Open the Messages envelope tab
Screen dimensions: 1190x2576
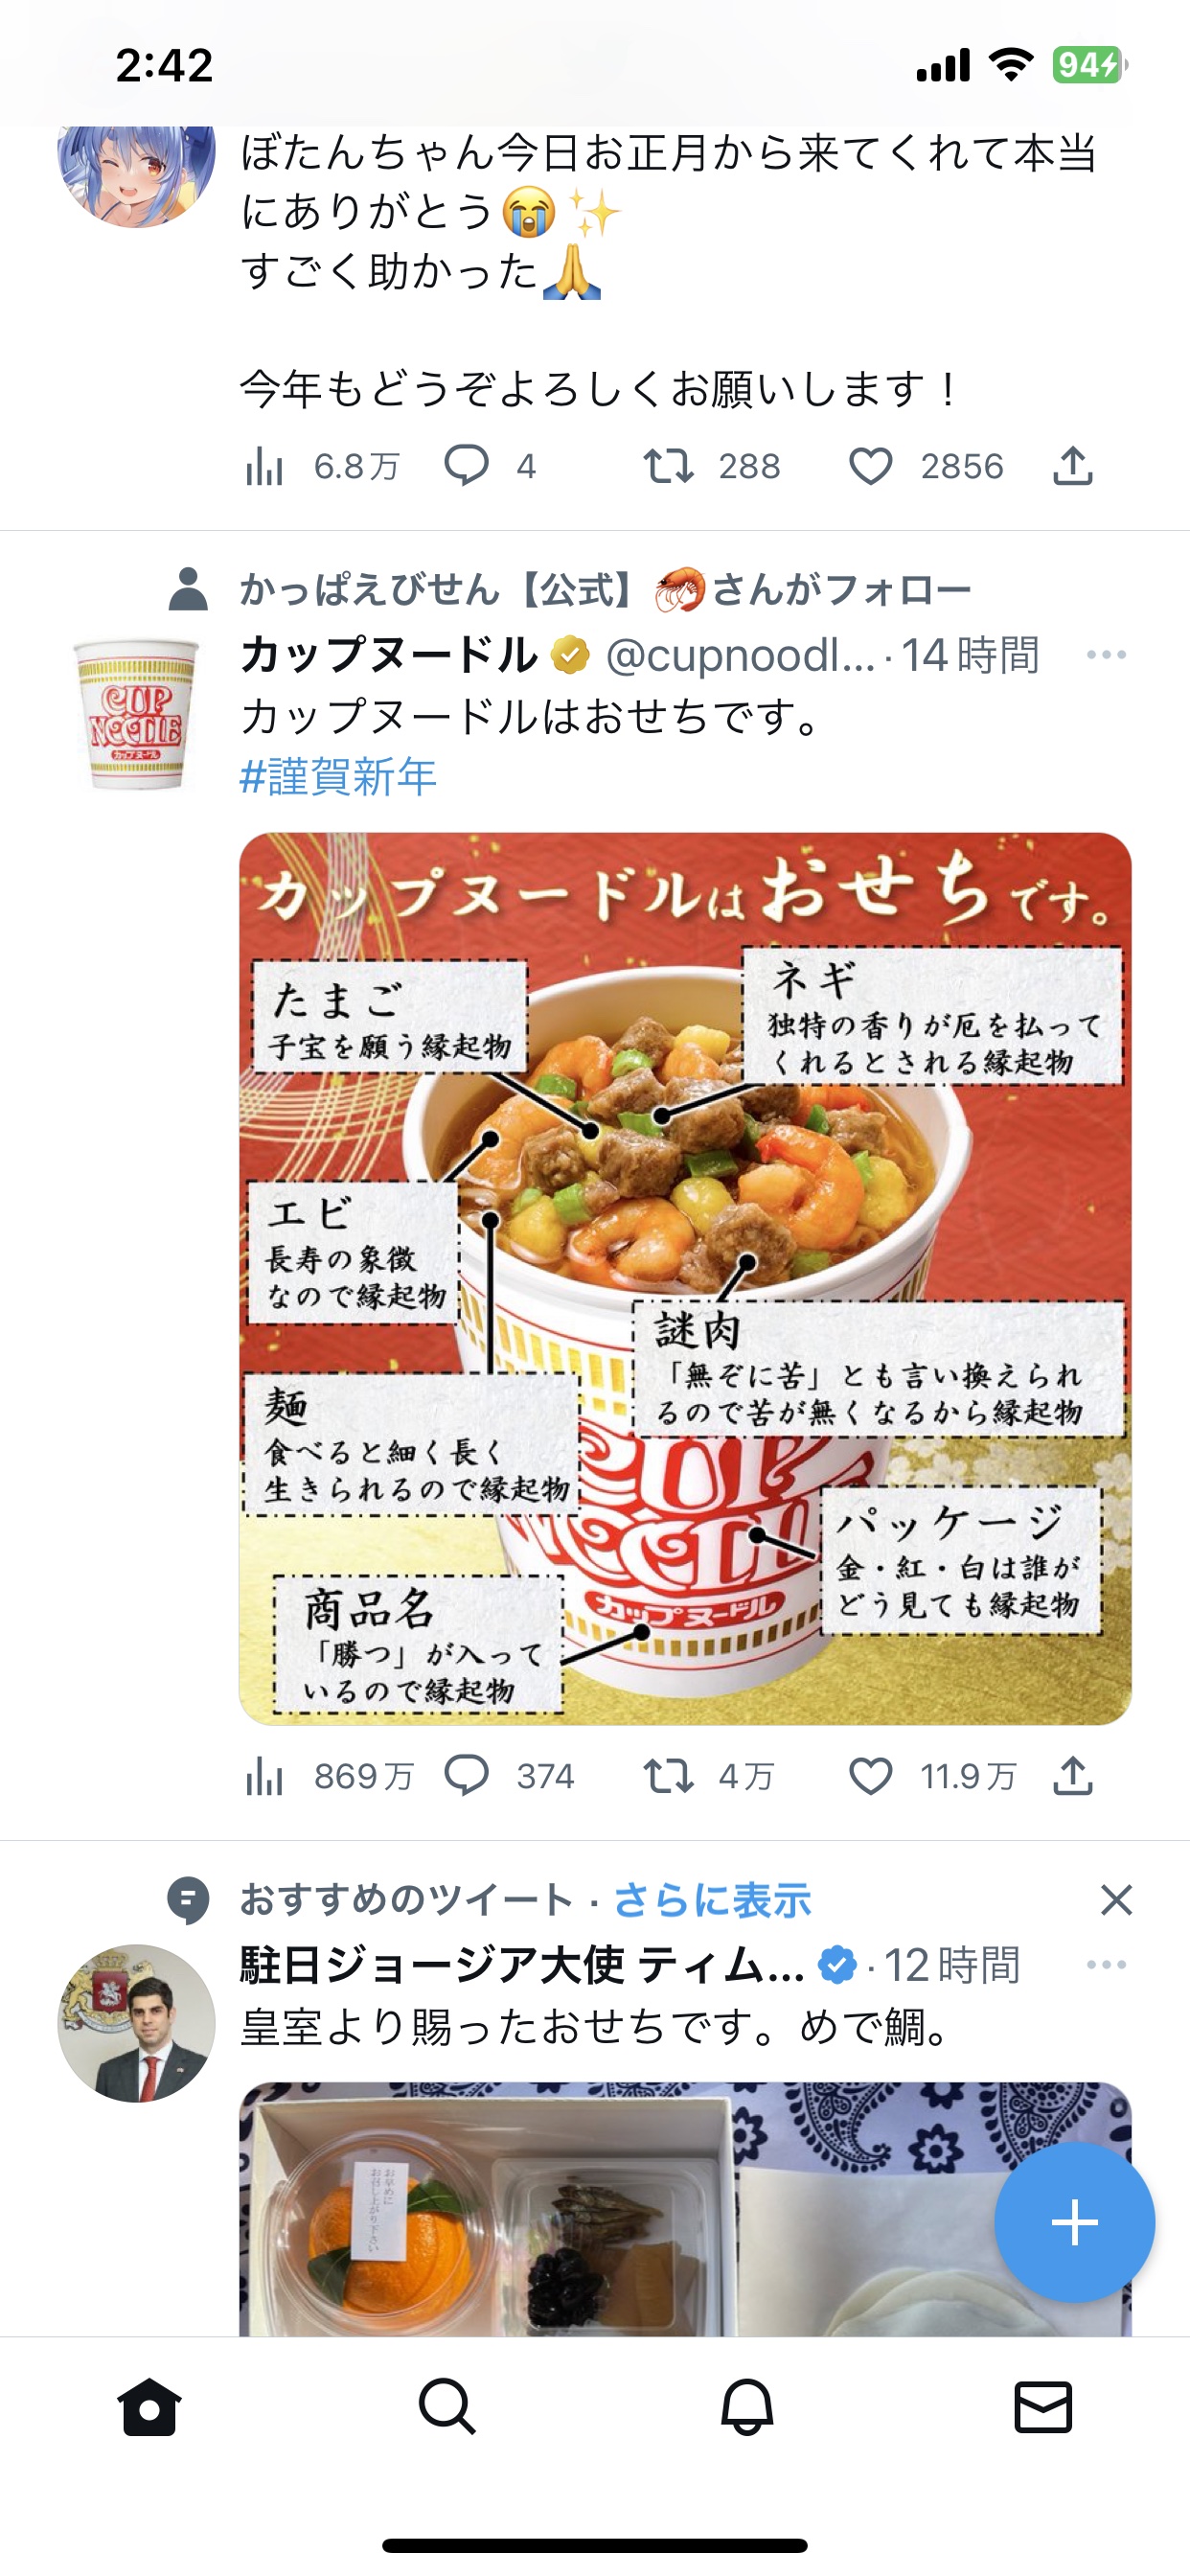1043,2408
